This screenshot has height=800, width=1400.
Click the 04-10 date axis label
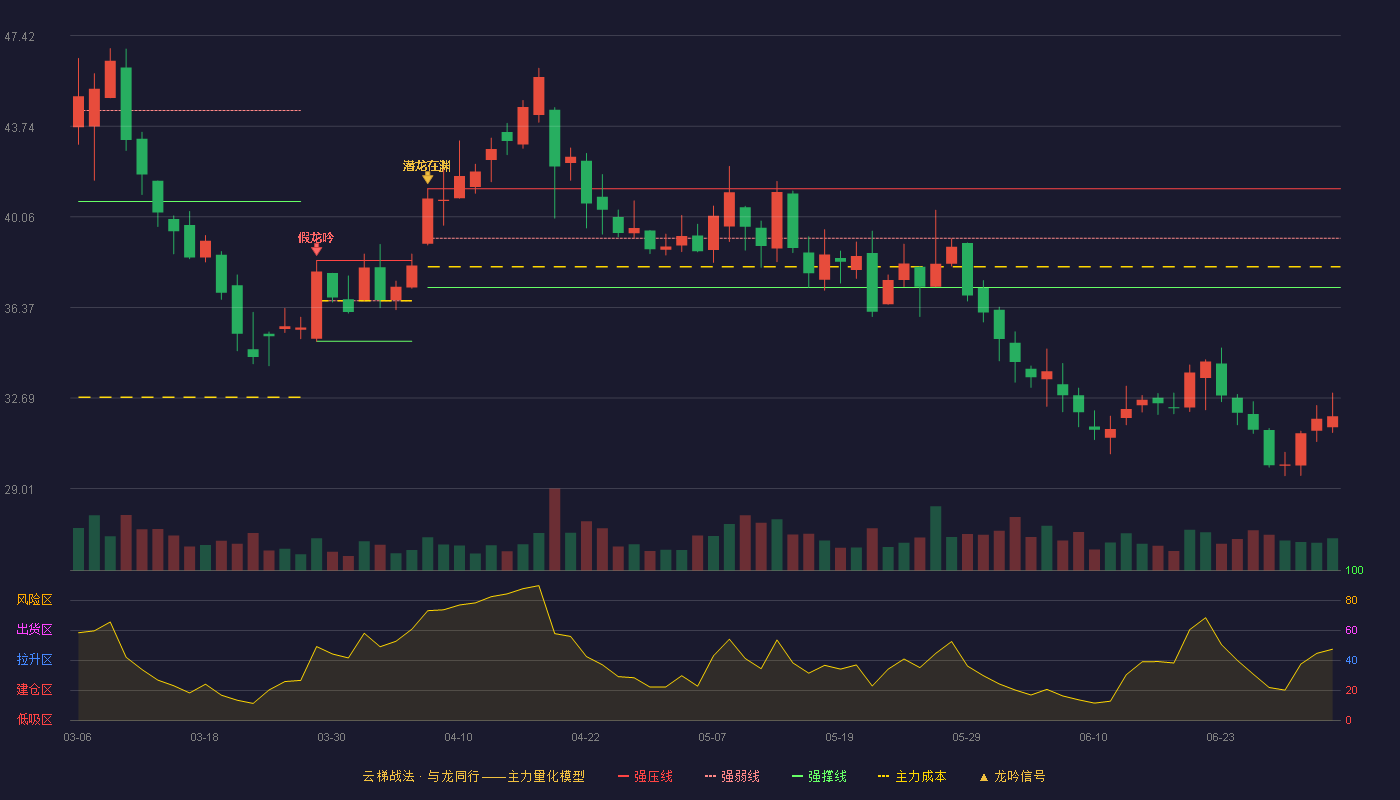coord(458,737)
